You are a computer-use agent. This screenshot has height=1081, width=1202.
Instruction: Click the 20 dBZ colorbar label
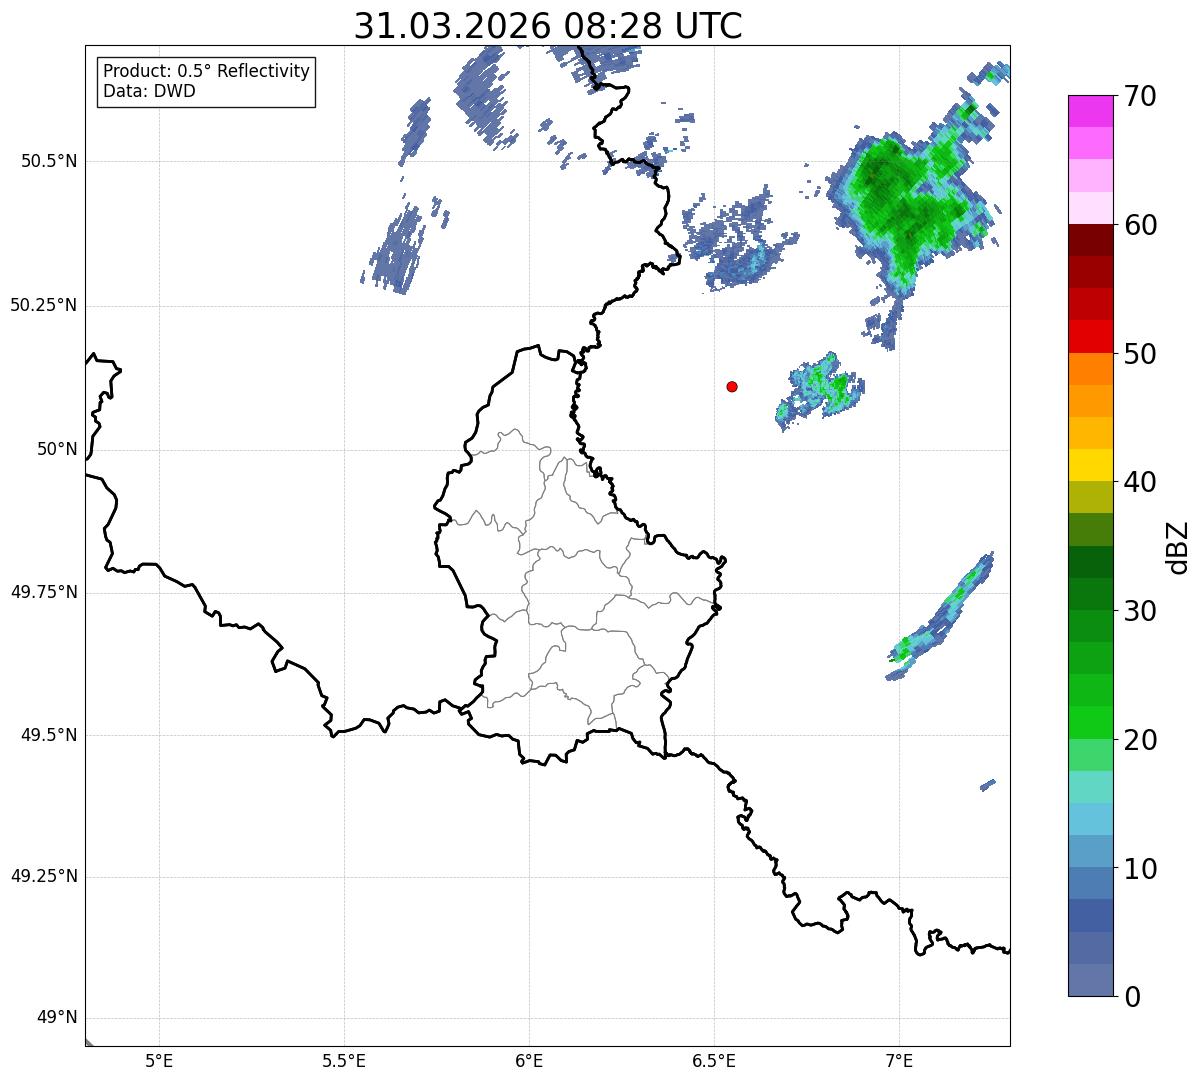1140,740
